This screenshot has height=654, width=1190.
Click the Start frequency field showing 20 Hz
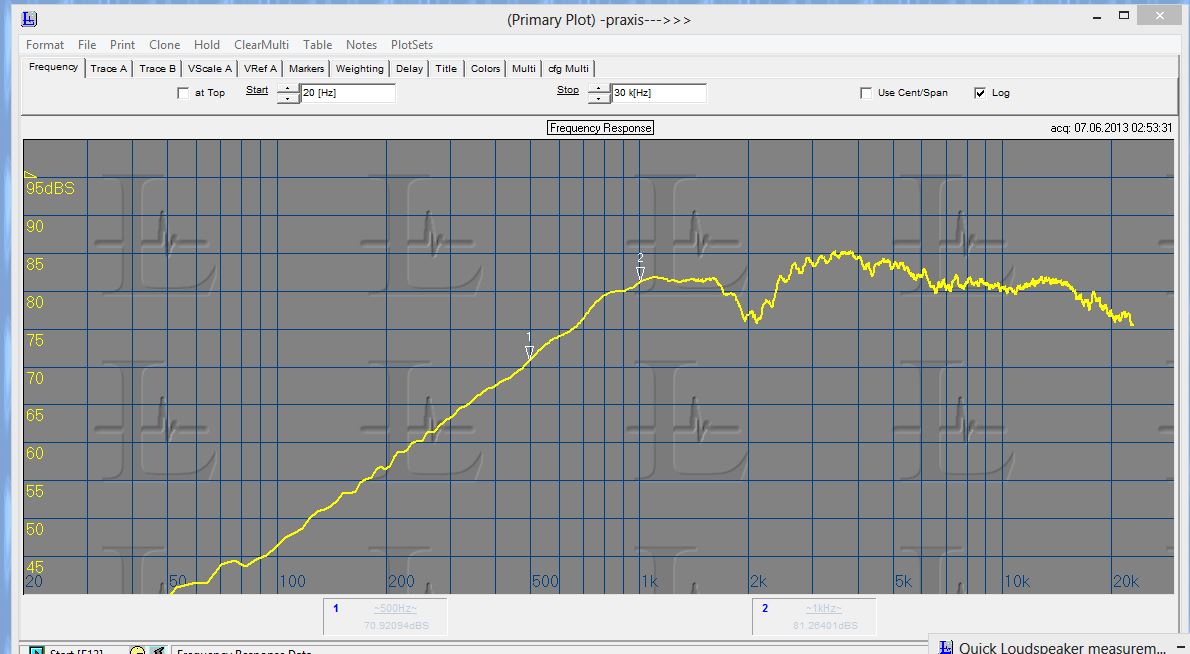(348, 93)
